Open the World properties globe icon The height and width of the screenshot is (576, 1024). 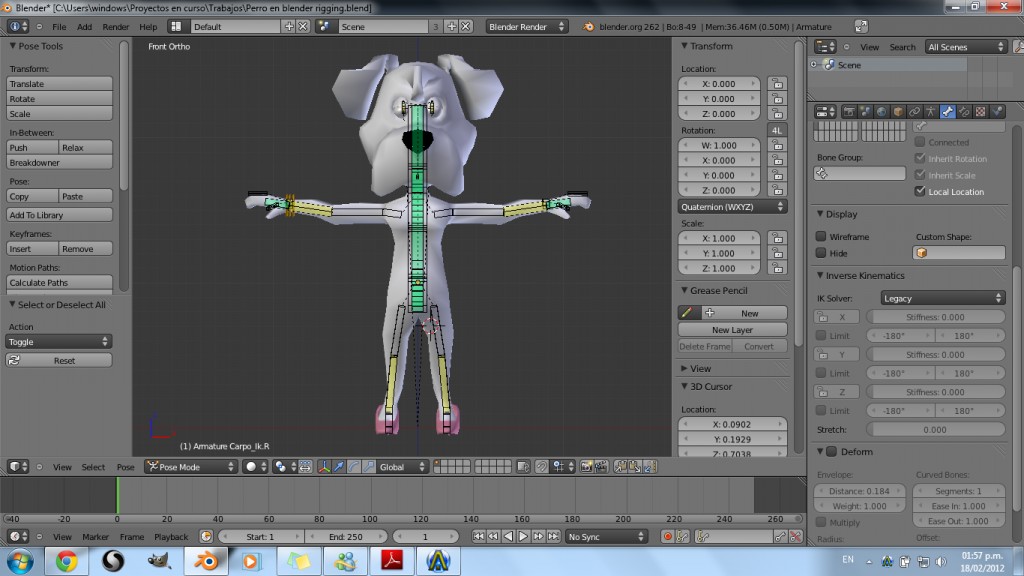(881, 111)
